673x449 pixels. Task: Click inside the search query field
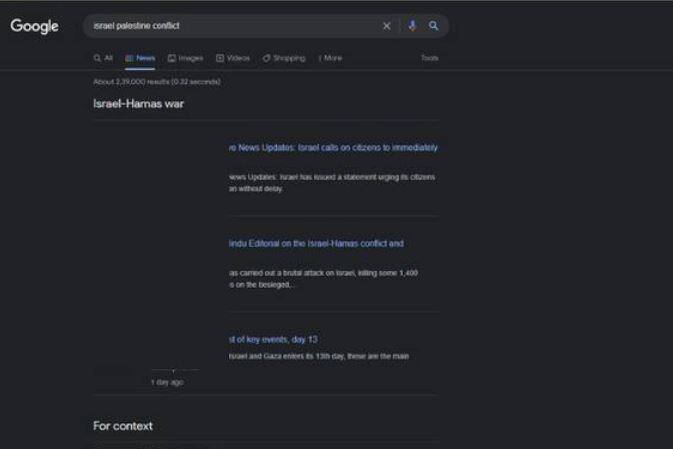pos(230,26)
